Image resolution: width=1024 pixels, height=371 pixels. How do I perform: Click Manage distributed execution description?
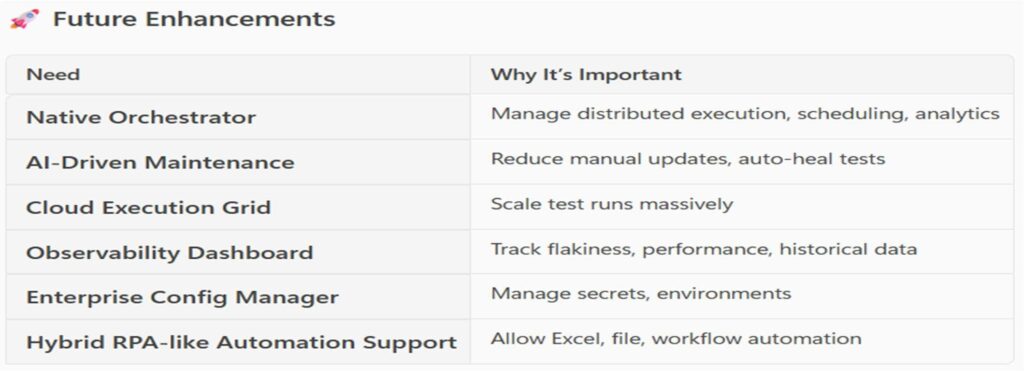click(745, 114)
